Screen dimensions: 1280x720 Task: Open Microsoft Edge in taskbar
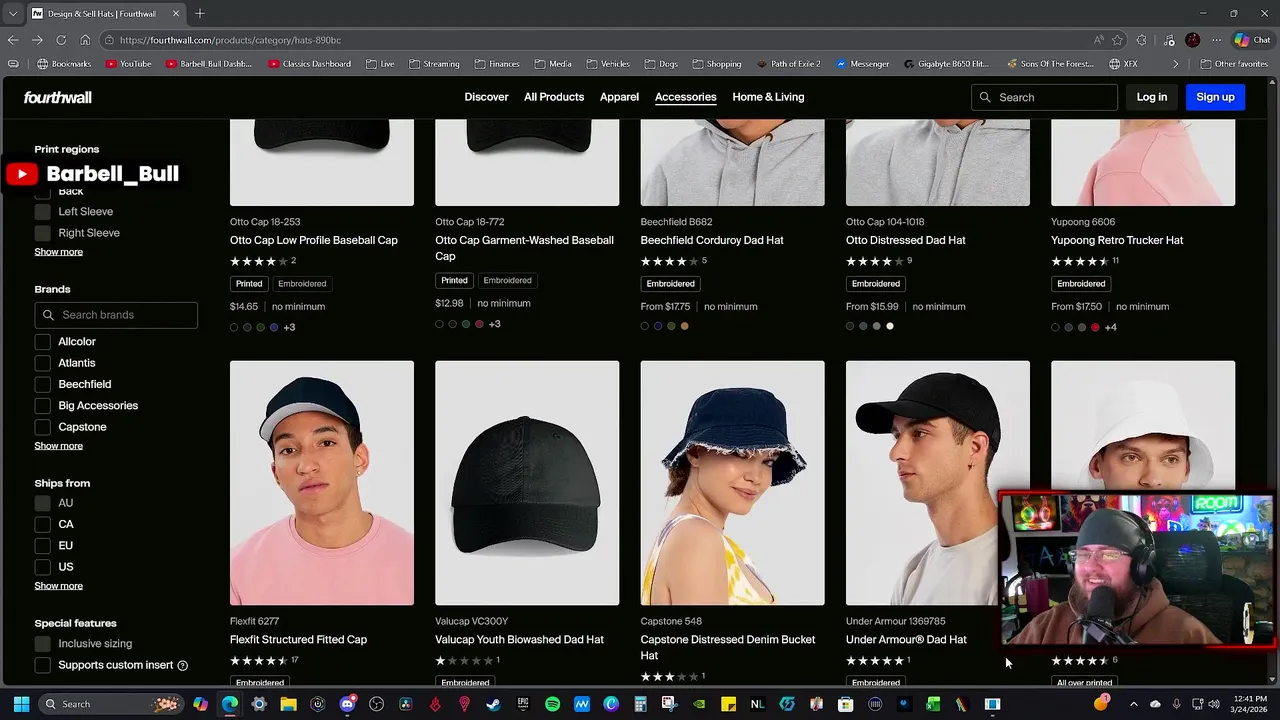[230, 704]
